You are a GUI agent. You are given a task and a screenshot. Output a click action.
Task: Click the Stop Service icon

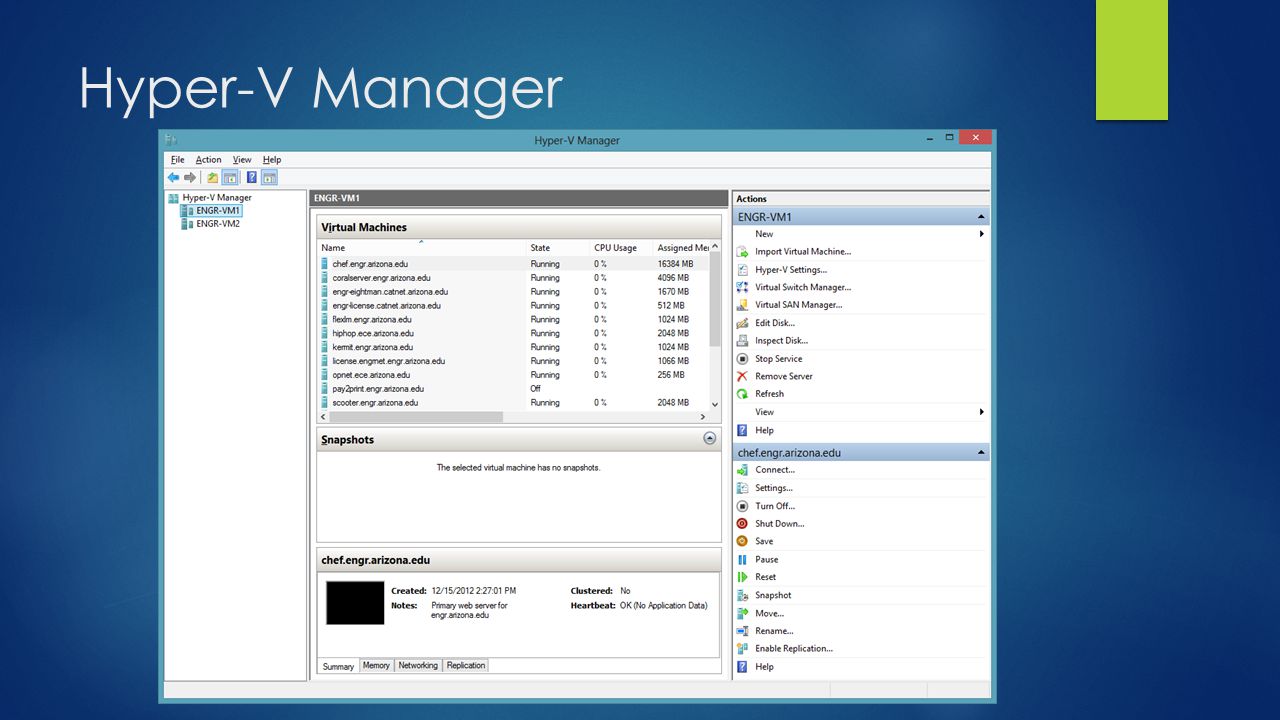[742, 359]
